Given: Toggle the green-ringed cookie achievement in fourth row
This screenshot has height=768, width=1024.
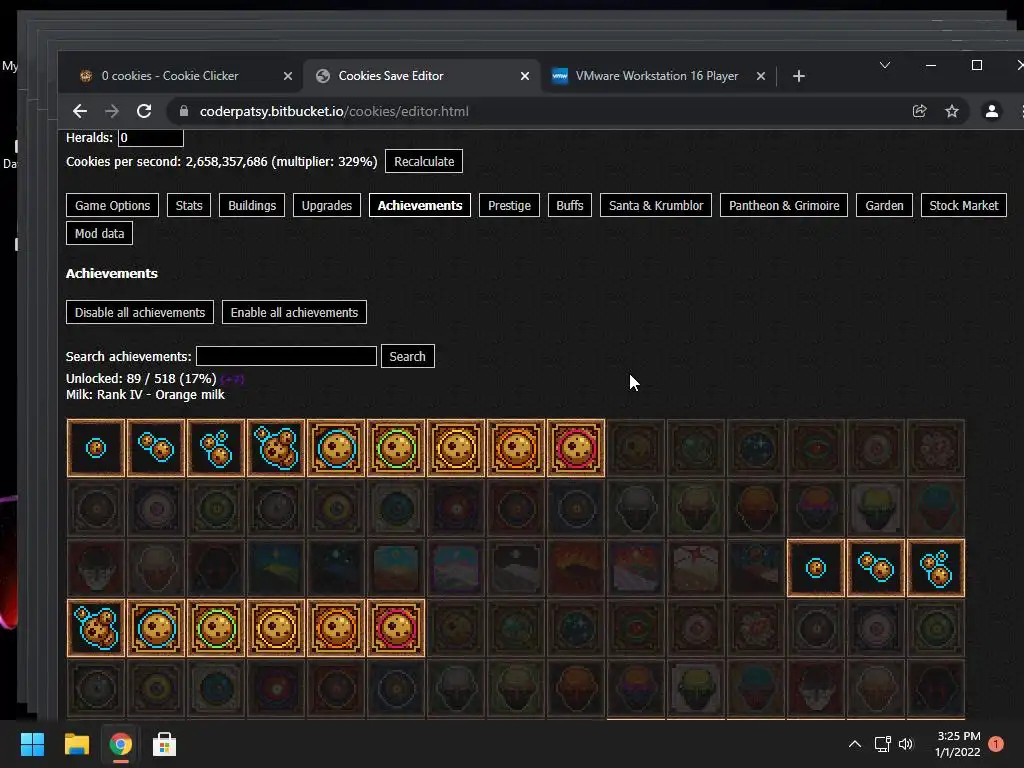Looking at the screenshot, I should [216, 628].
